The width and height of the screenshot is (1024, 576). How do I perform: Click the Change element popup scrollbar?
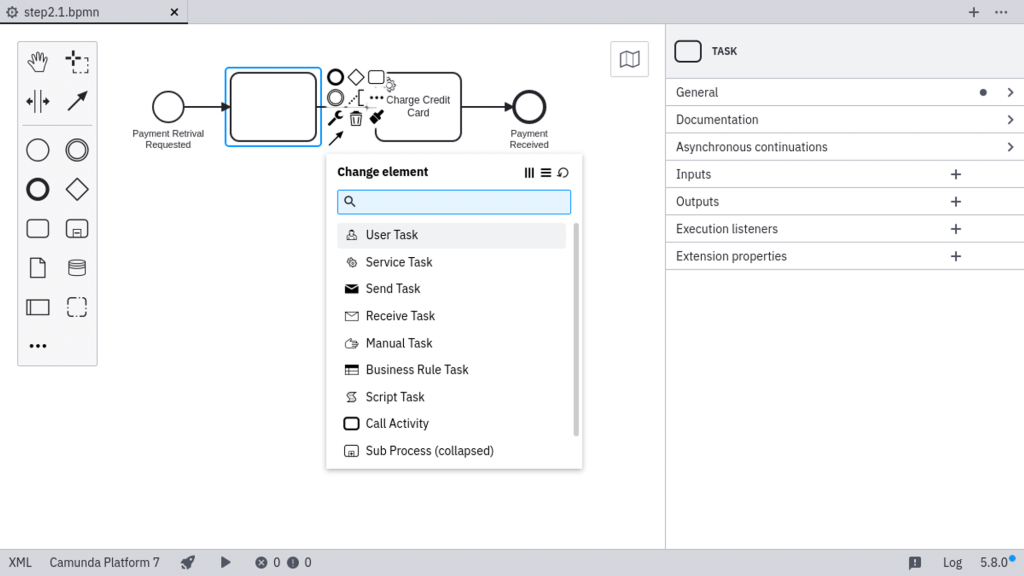click(576, 330)
